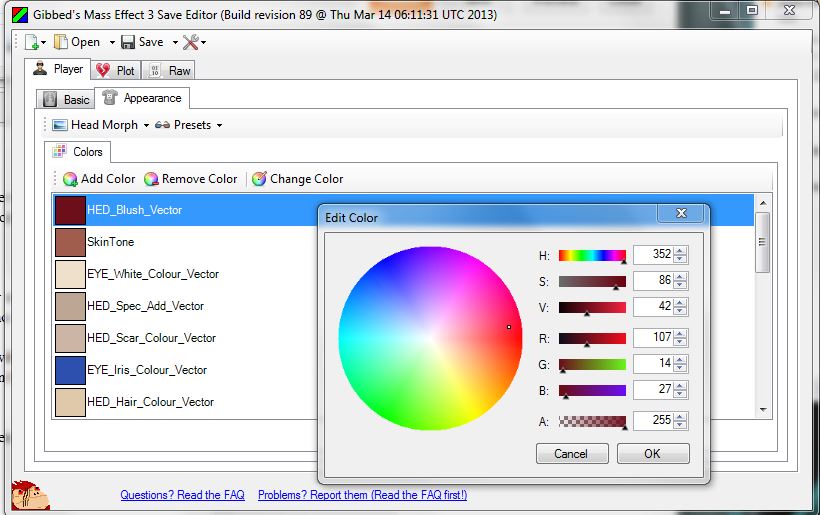The image size is (820, 515).
Task: Click Add Color
Action: 99,179
